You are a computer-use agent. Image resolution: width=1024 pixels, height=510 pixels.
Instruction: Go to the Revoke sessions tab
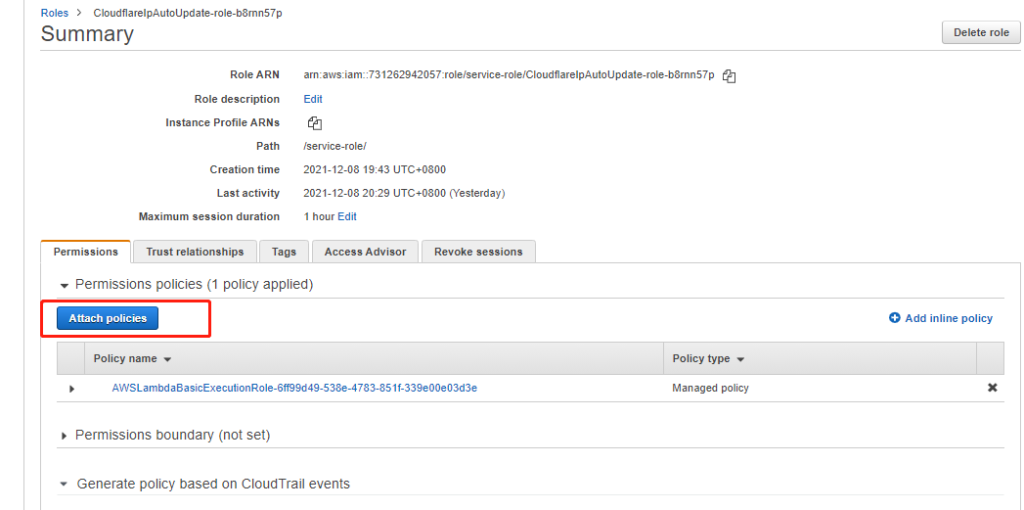tap(478, 252)
